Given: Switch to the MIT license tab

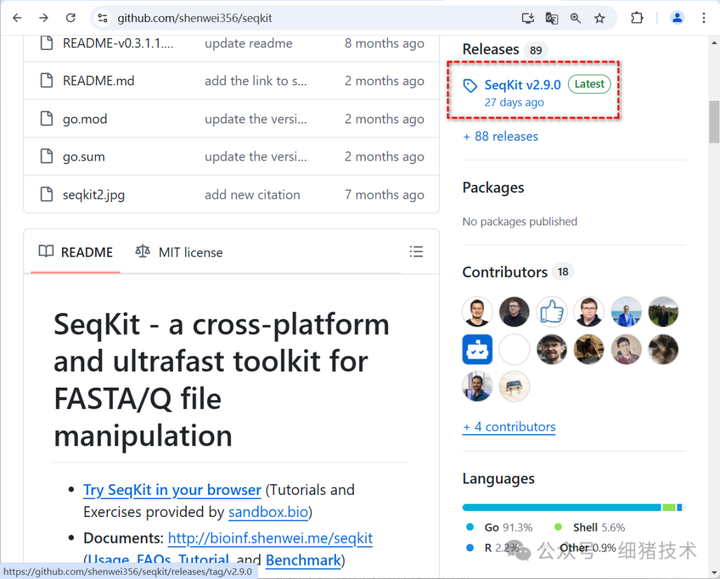Looking at the screenshot, I should coord(179,252).
